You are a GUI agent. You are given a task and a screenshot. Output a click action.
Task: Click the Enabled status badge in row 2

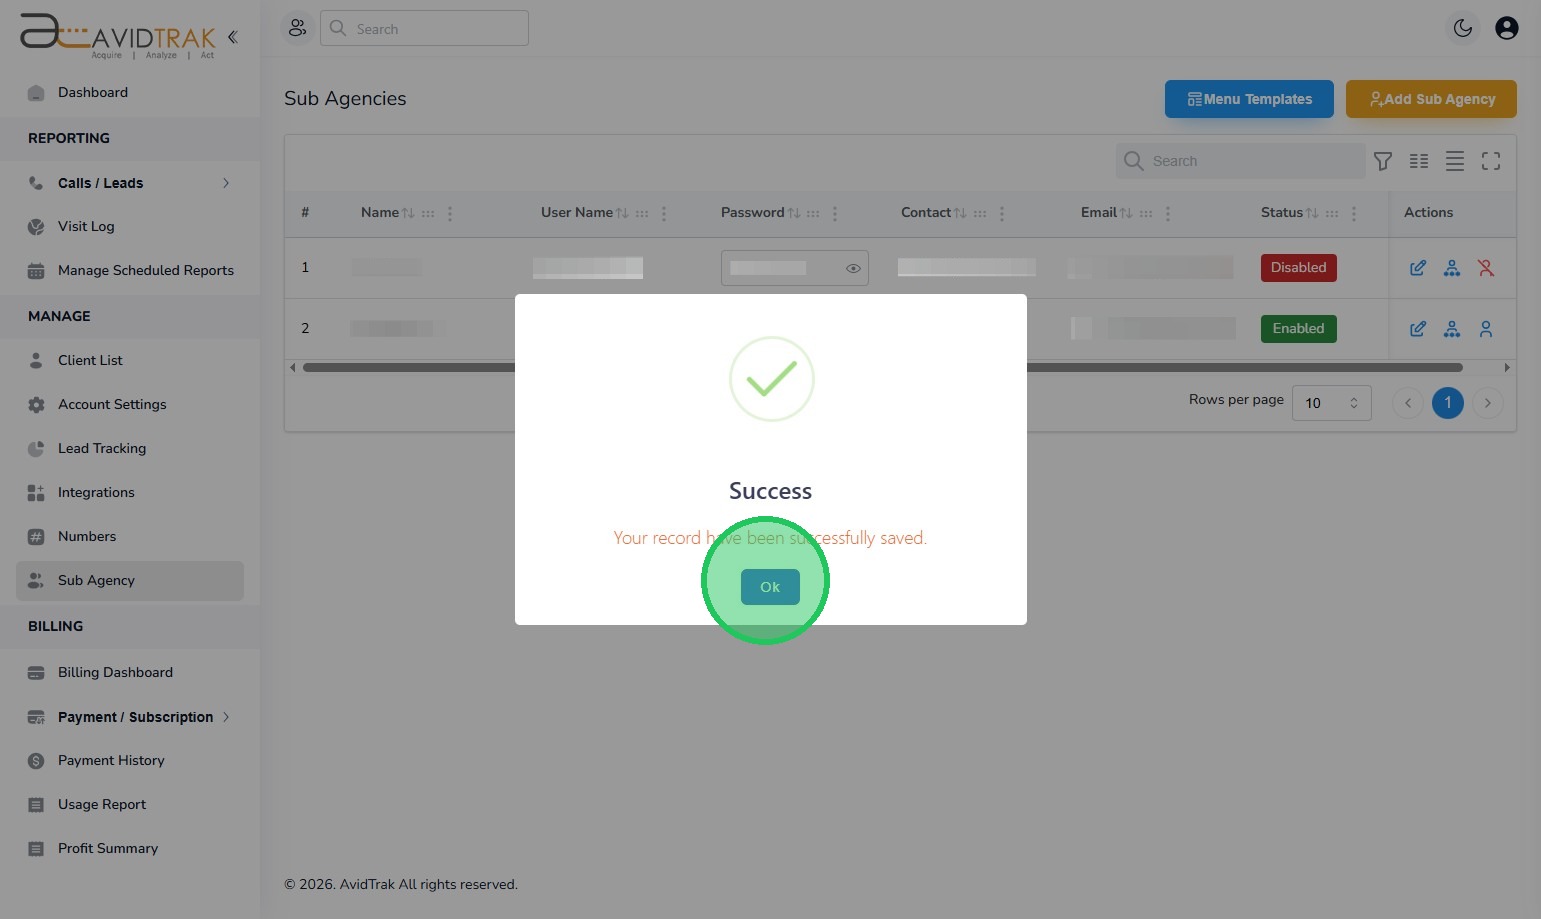tap(1299, 329)
